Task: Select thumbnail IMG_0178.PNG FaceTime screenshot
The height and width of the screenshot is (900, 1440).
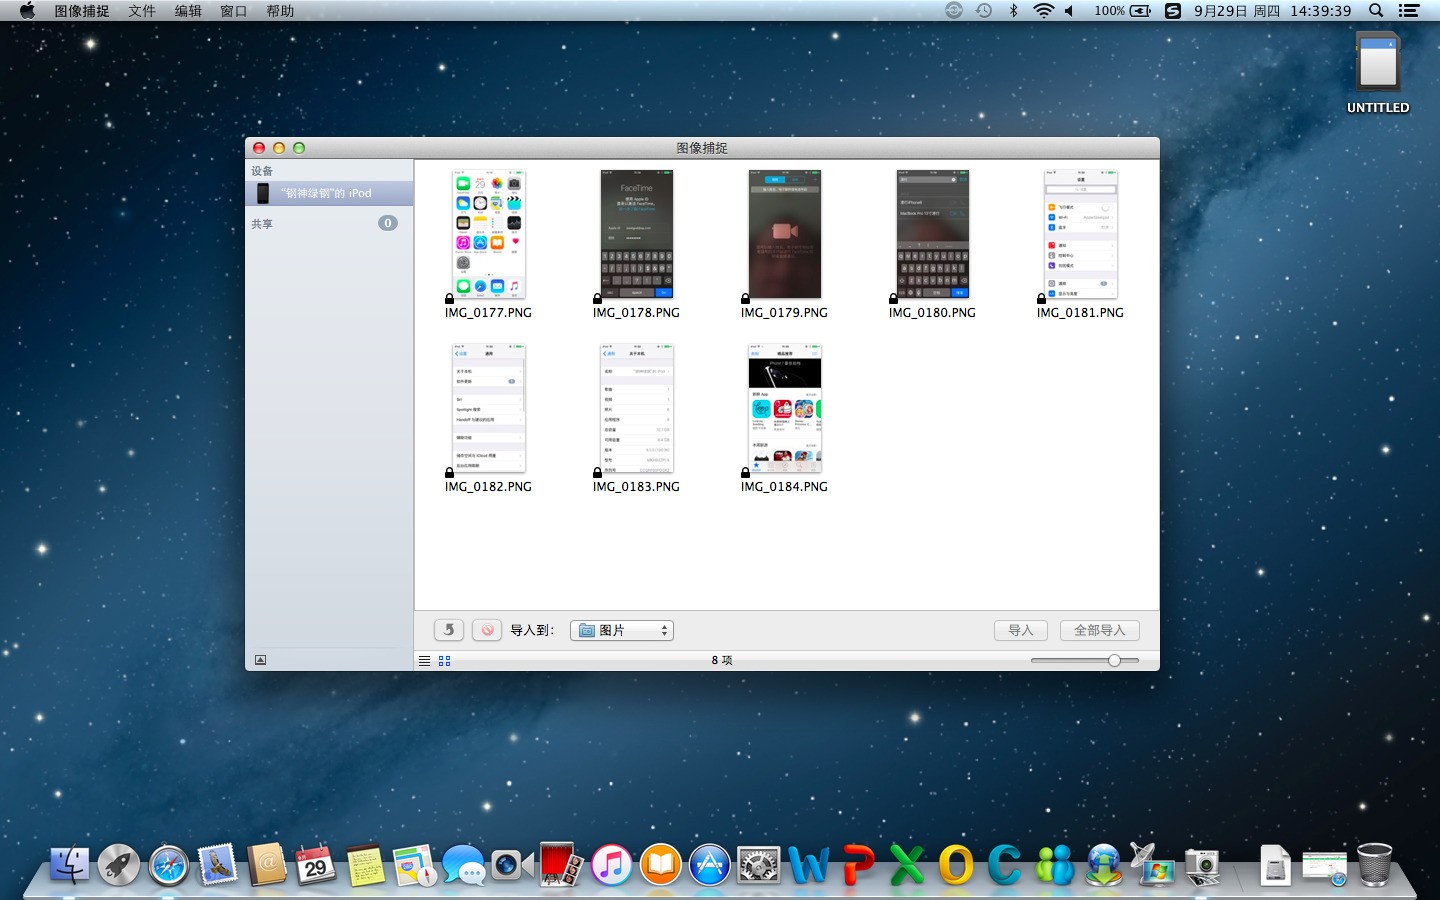Action: tap(637, 234)
